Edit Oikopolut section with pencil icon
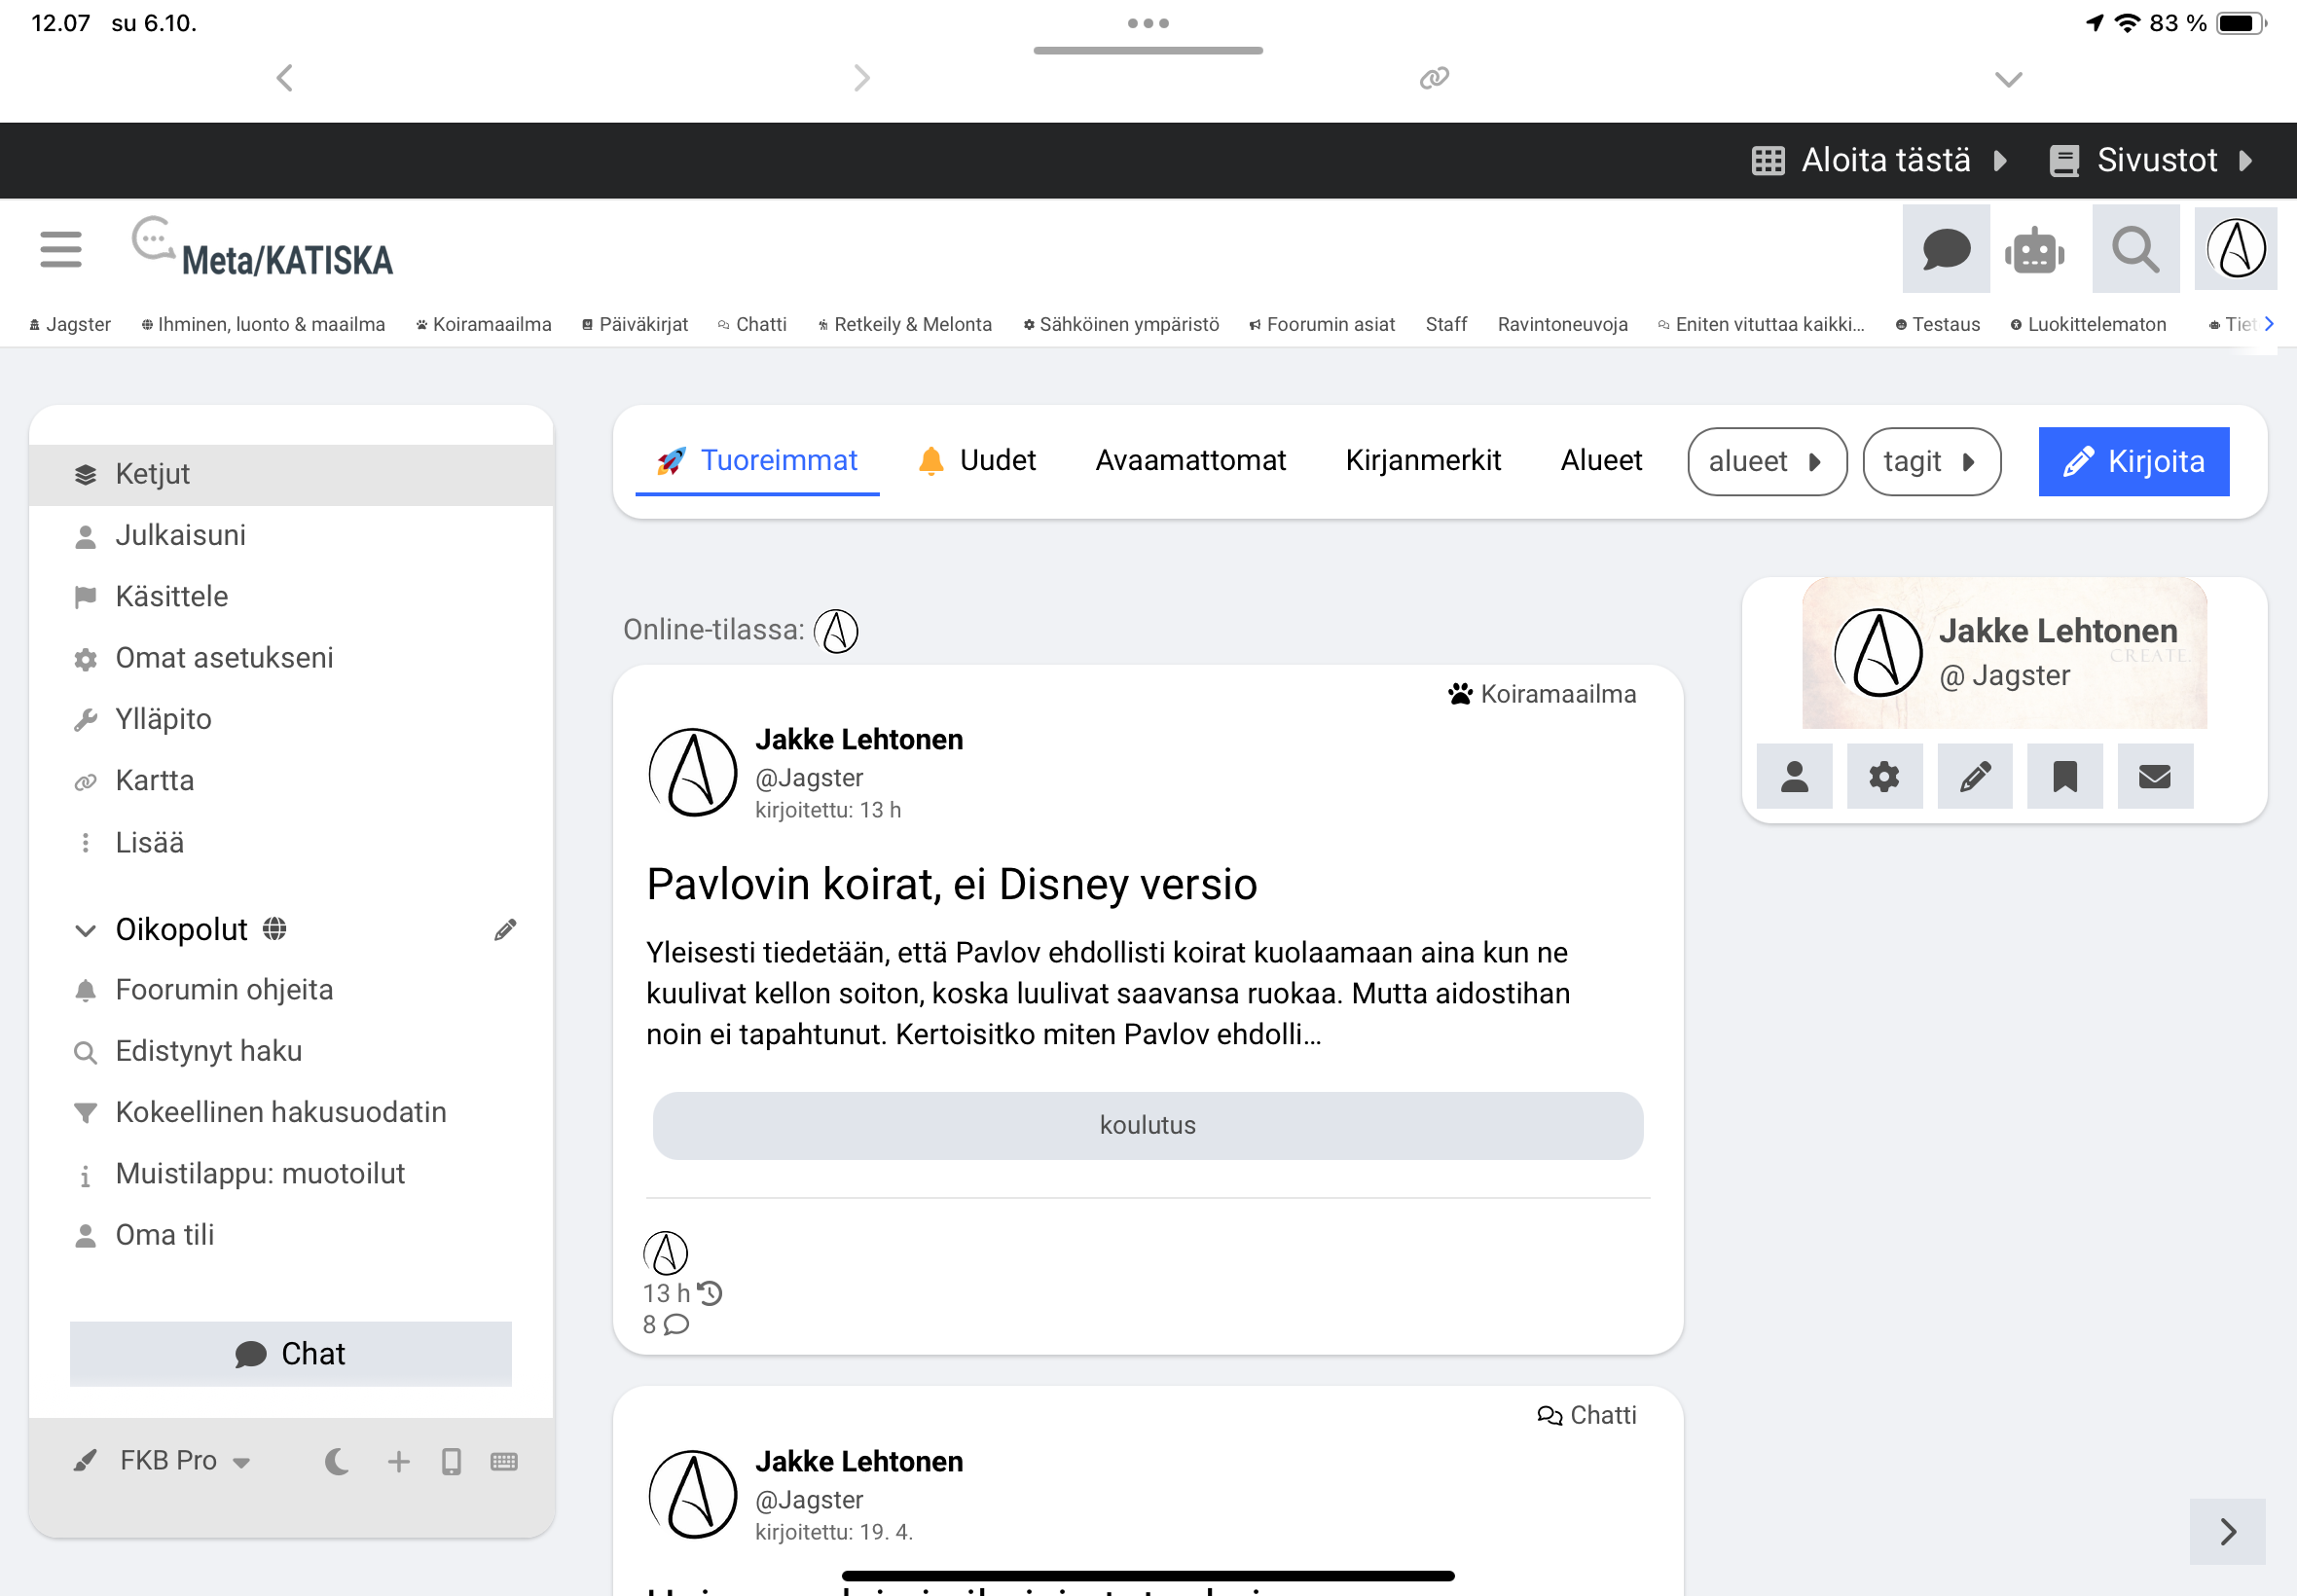The width and height of the screenshot is (2297, 1596). pyautogui.click(x=505, y=930)
